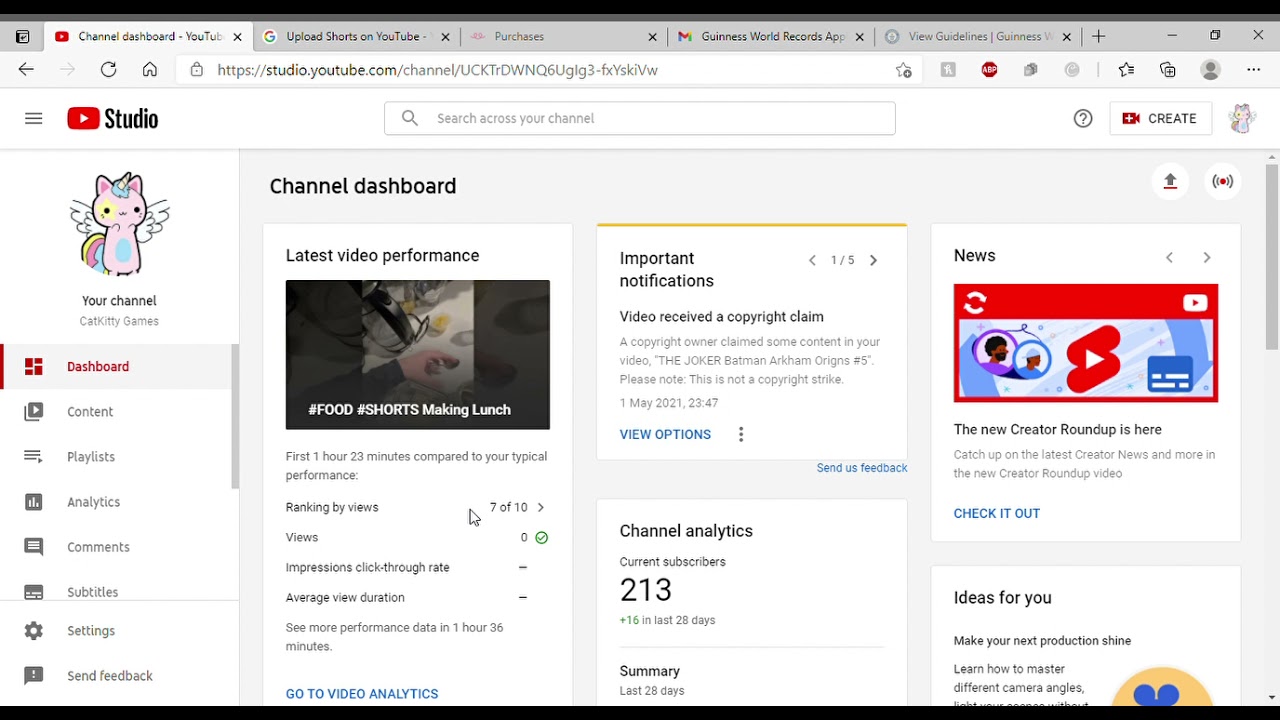Reload the page with the refresh icon
Viewport: 1280px width, 720px height.
click(108, 69)
